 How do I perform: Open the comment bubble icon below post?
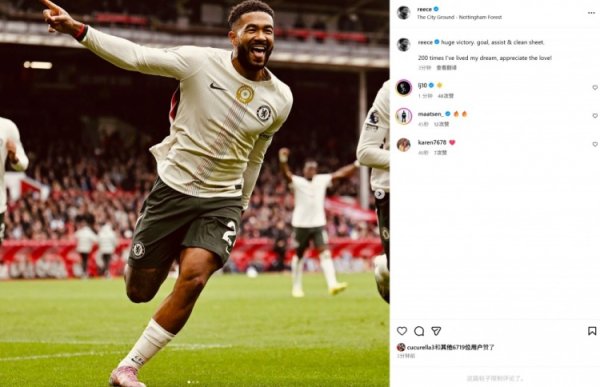pyautogui.click(x=419, y=331)
